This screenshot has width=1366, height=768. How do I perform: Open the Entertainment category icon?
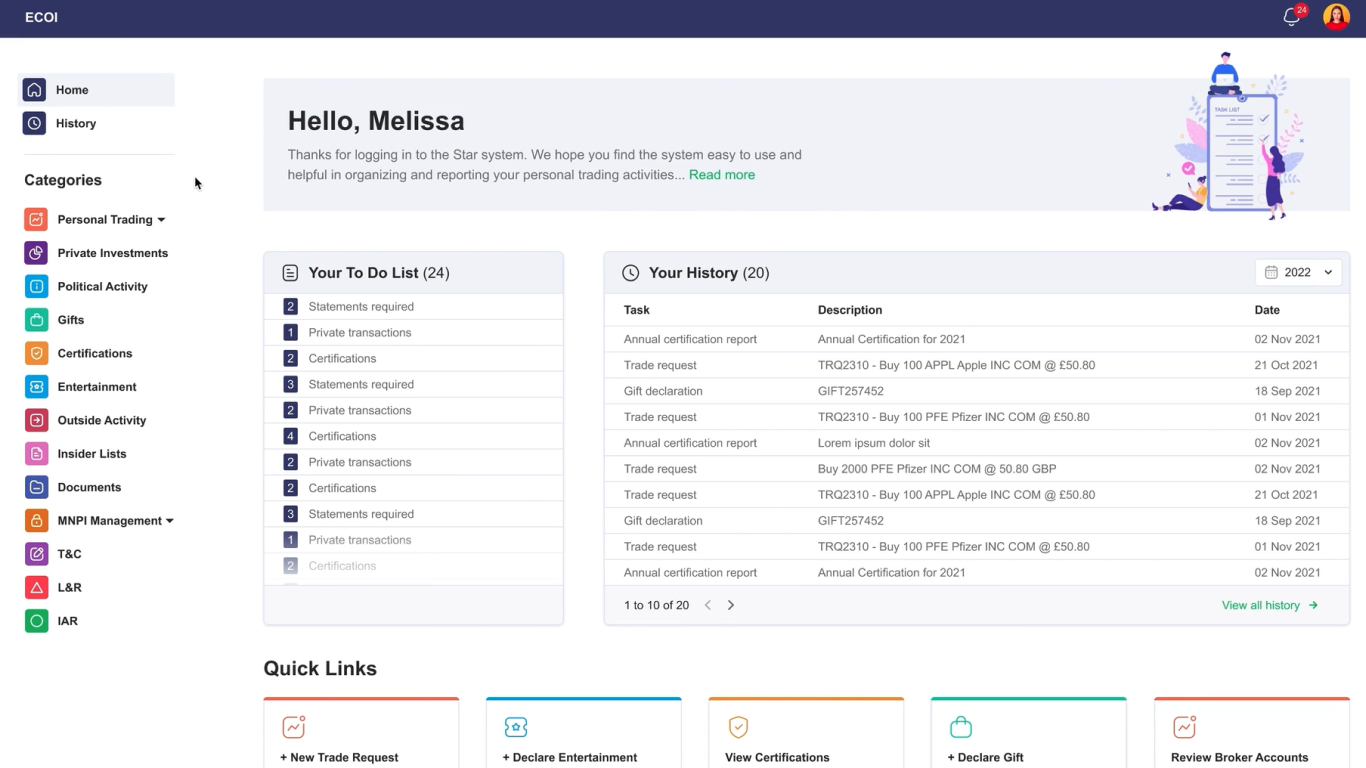point(36,387)
